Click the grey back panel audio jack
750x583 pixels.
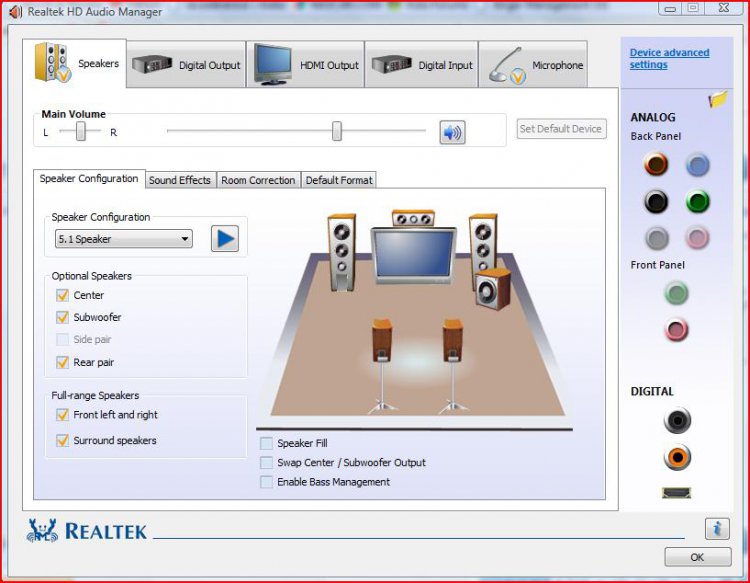[x=656, y=238]
